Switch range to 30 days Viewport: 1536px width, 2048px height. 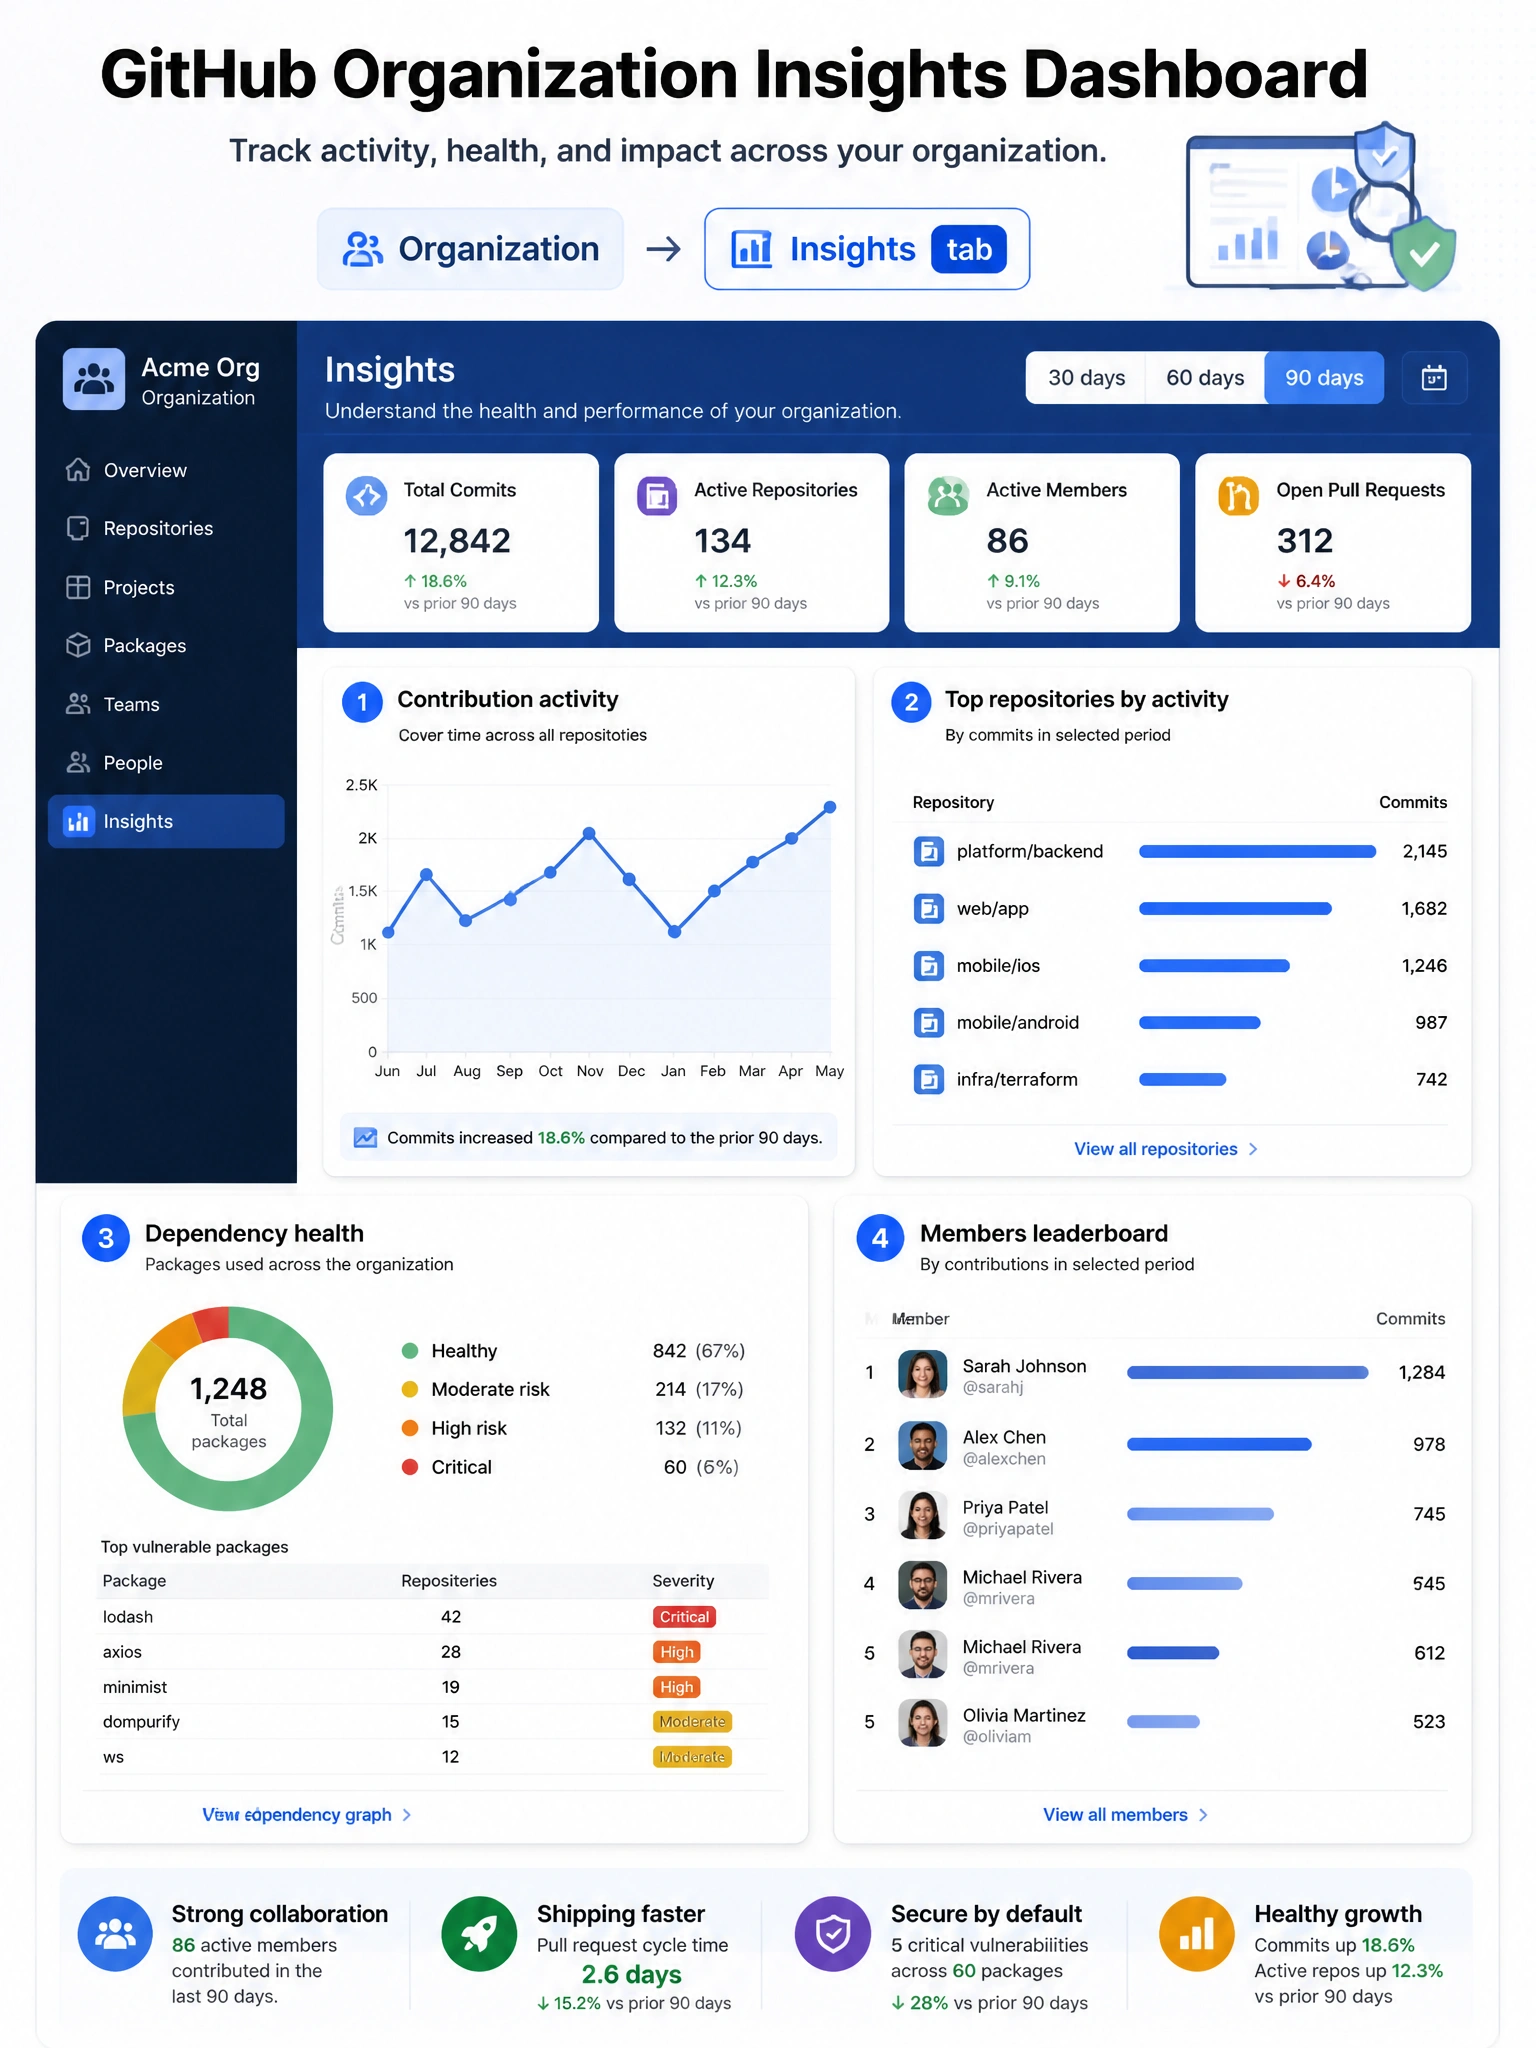coord(1086,378)
